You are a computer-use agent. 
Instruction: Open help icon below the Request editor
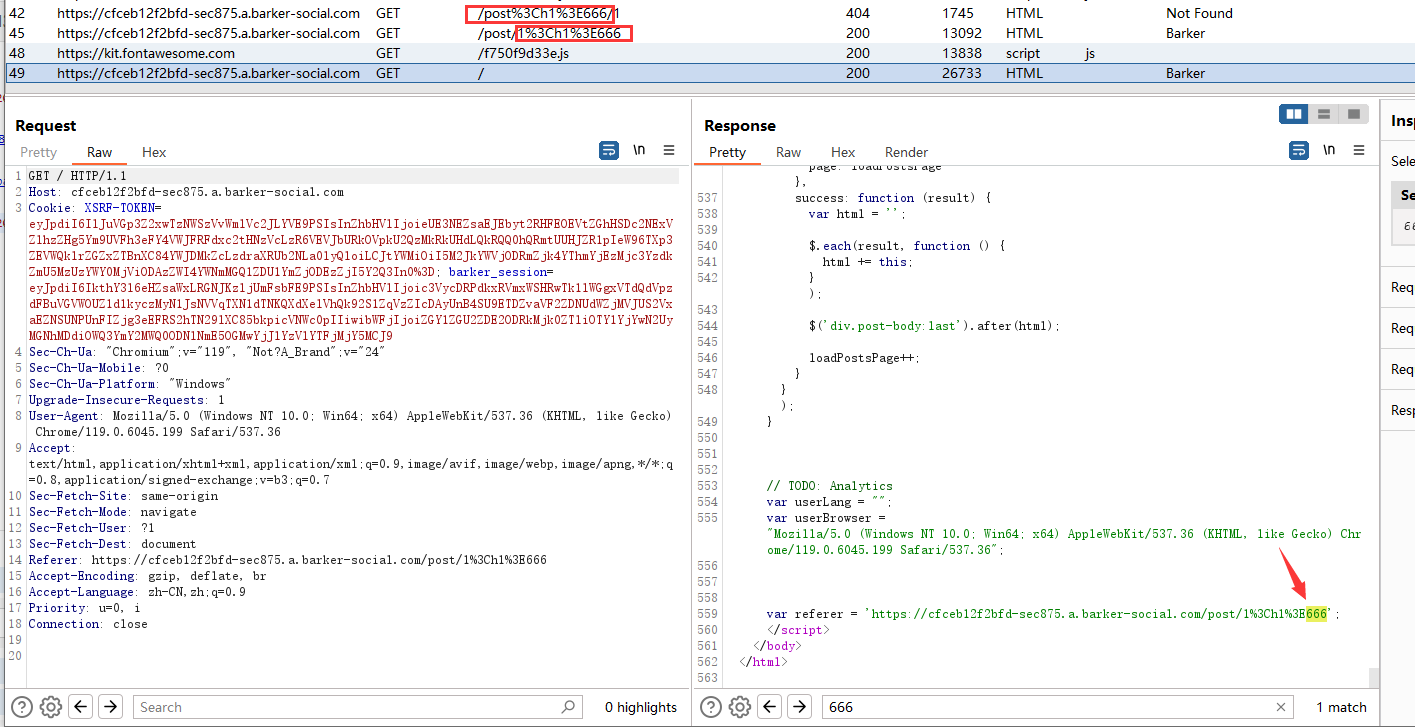tap(22, 706)
